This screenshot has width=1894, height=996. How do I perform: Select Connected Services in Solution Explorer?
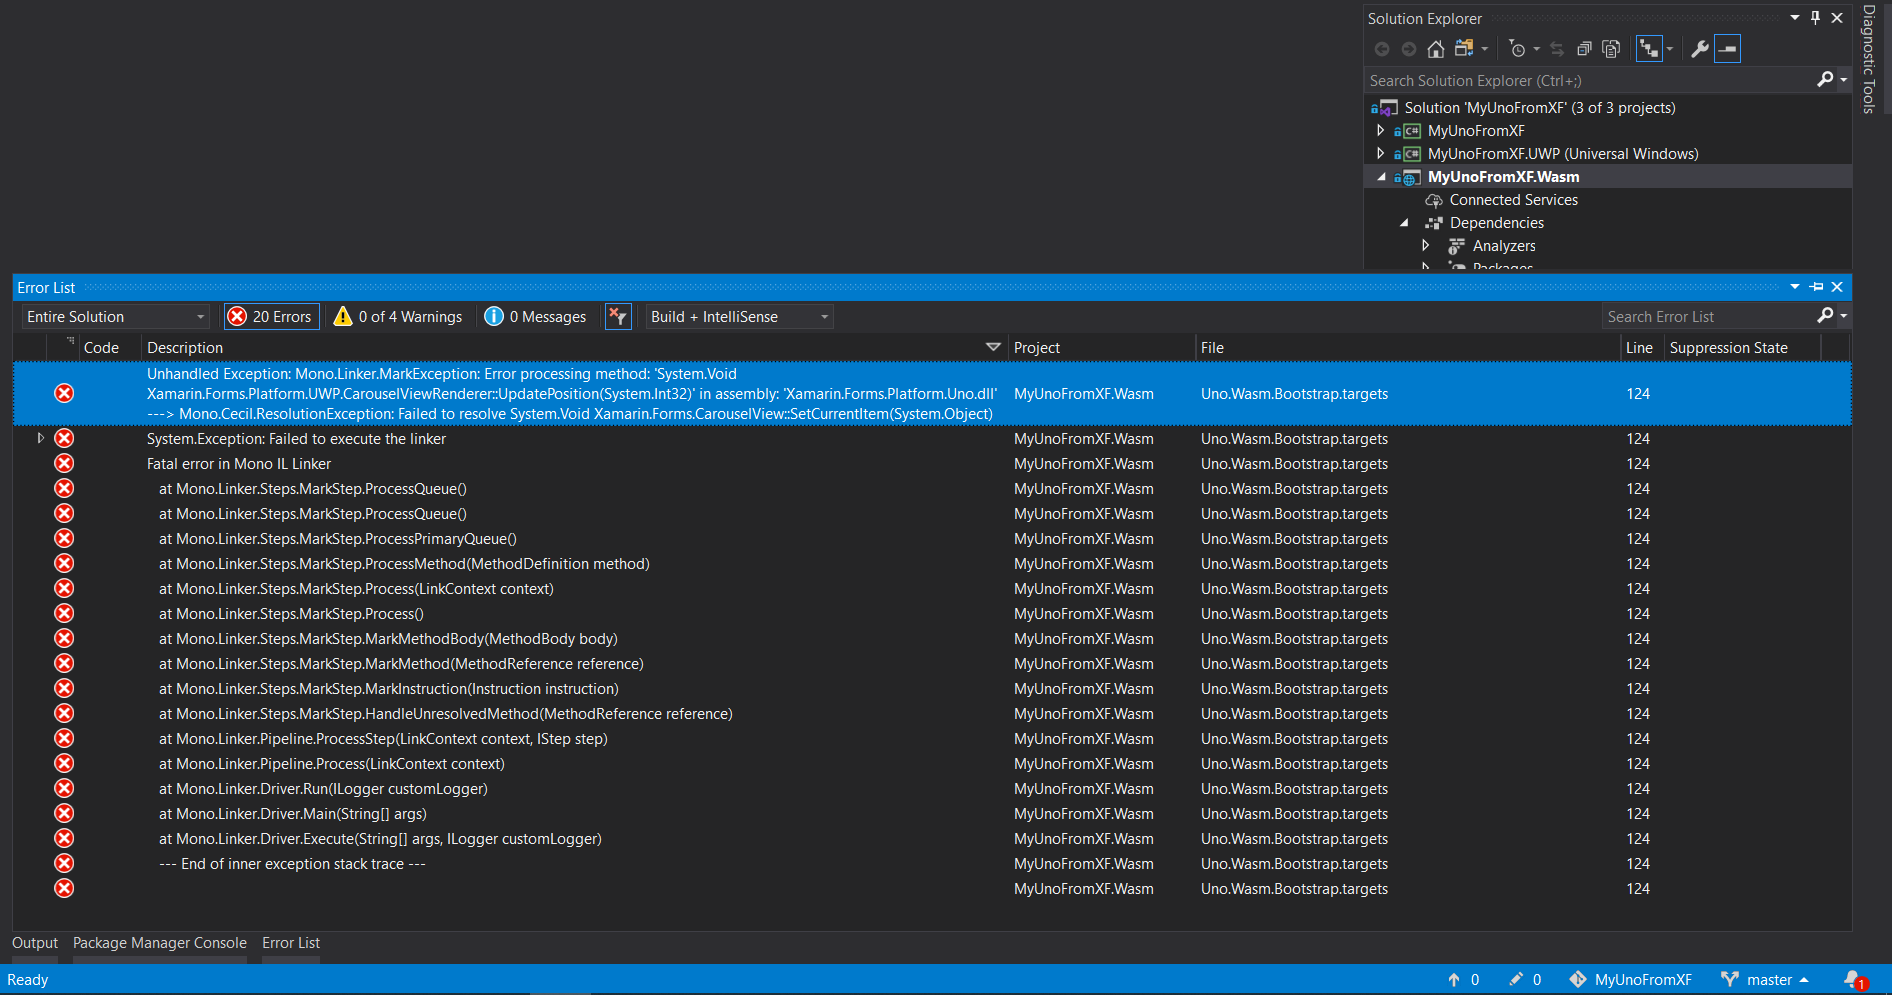pyautogui.click(x=1513, y=200)
